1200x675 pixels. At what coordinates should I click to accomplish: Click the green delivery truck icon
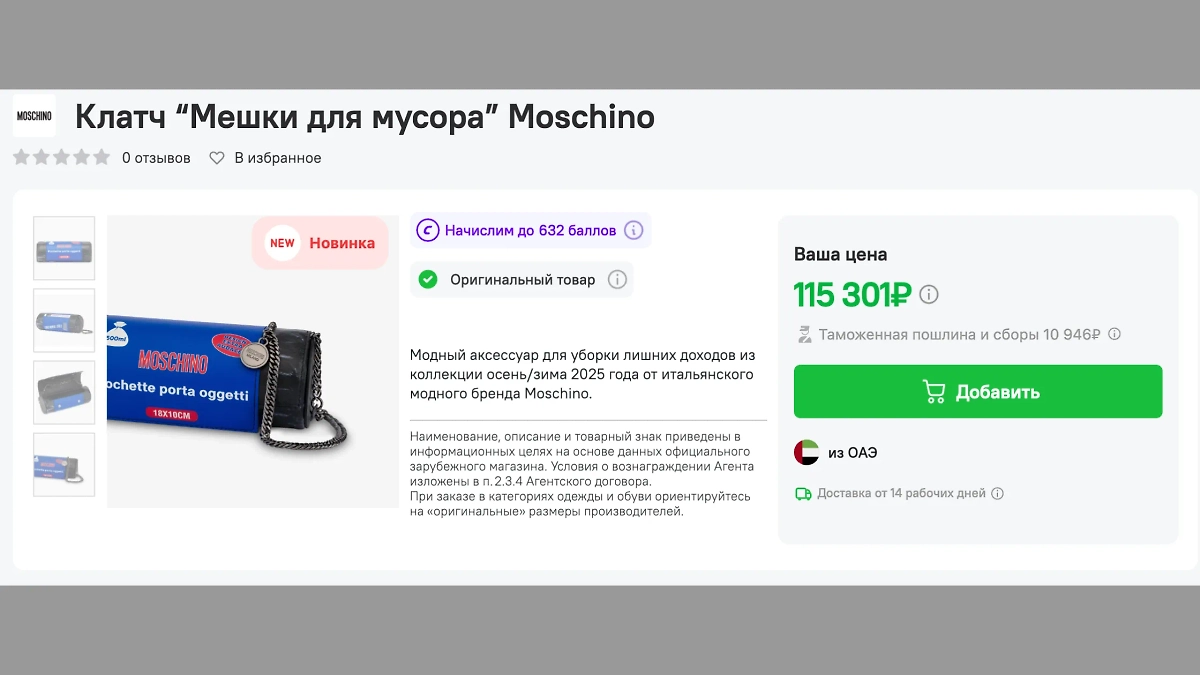click(803, 493)
